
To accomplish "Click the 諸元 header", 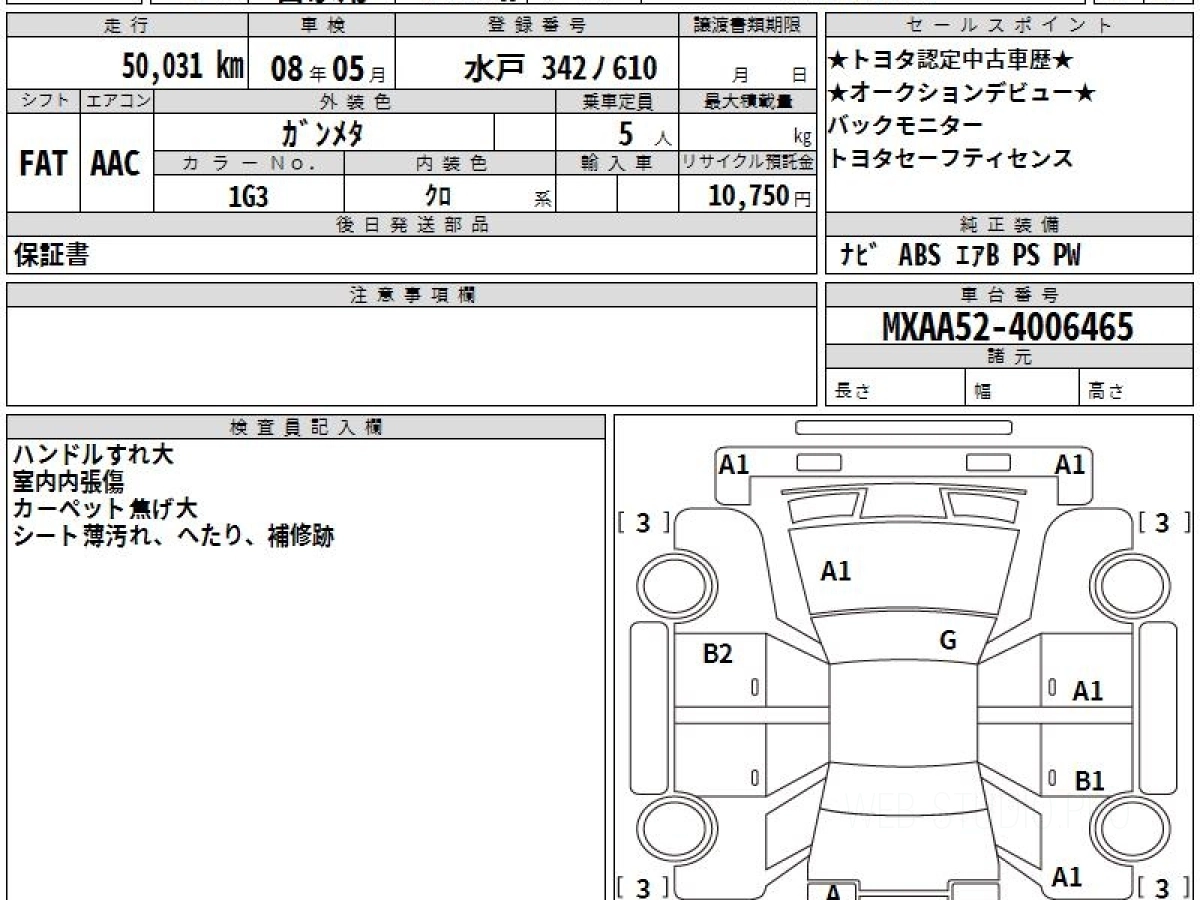I will coord(1010,357).
